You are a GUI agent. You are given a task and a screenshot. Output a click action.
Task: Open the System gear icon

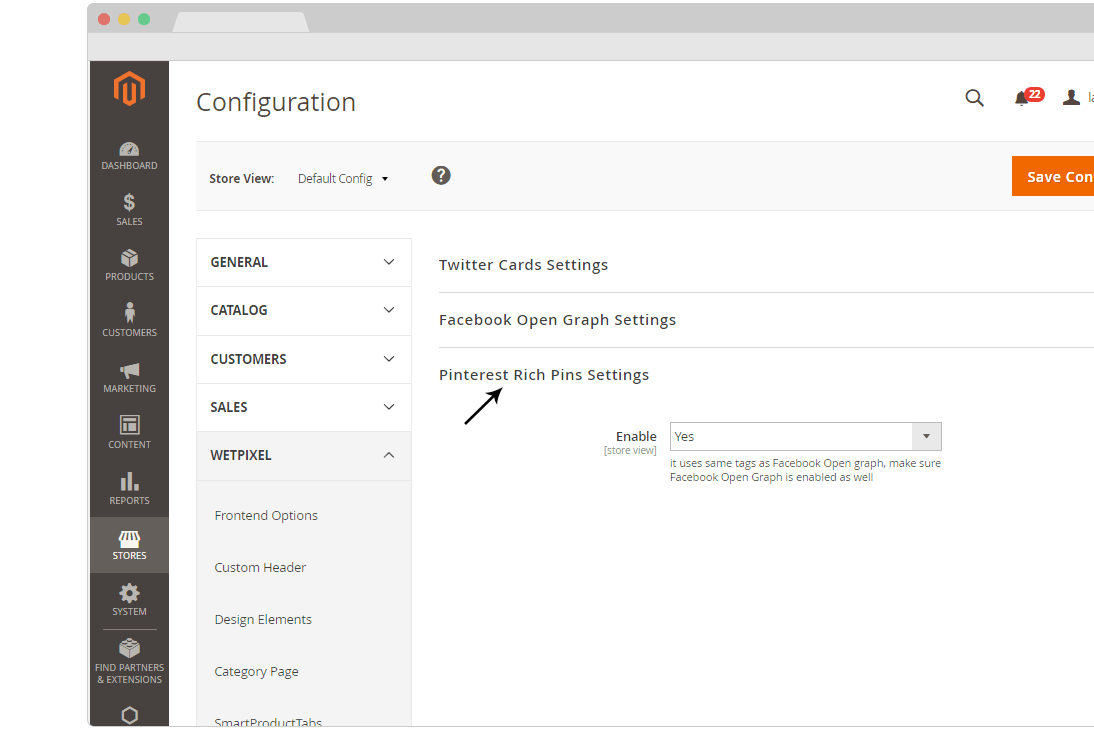coord(129,593)
